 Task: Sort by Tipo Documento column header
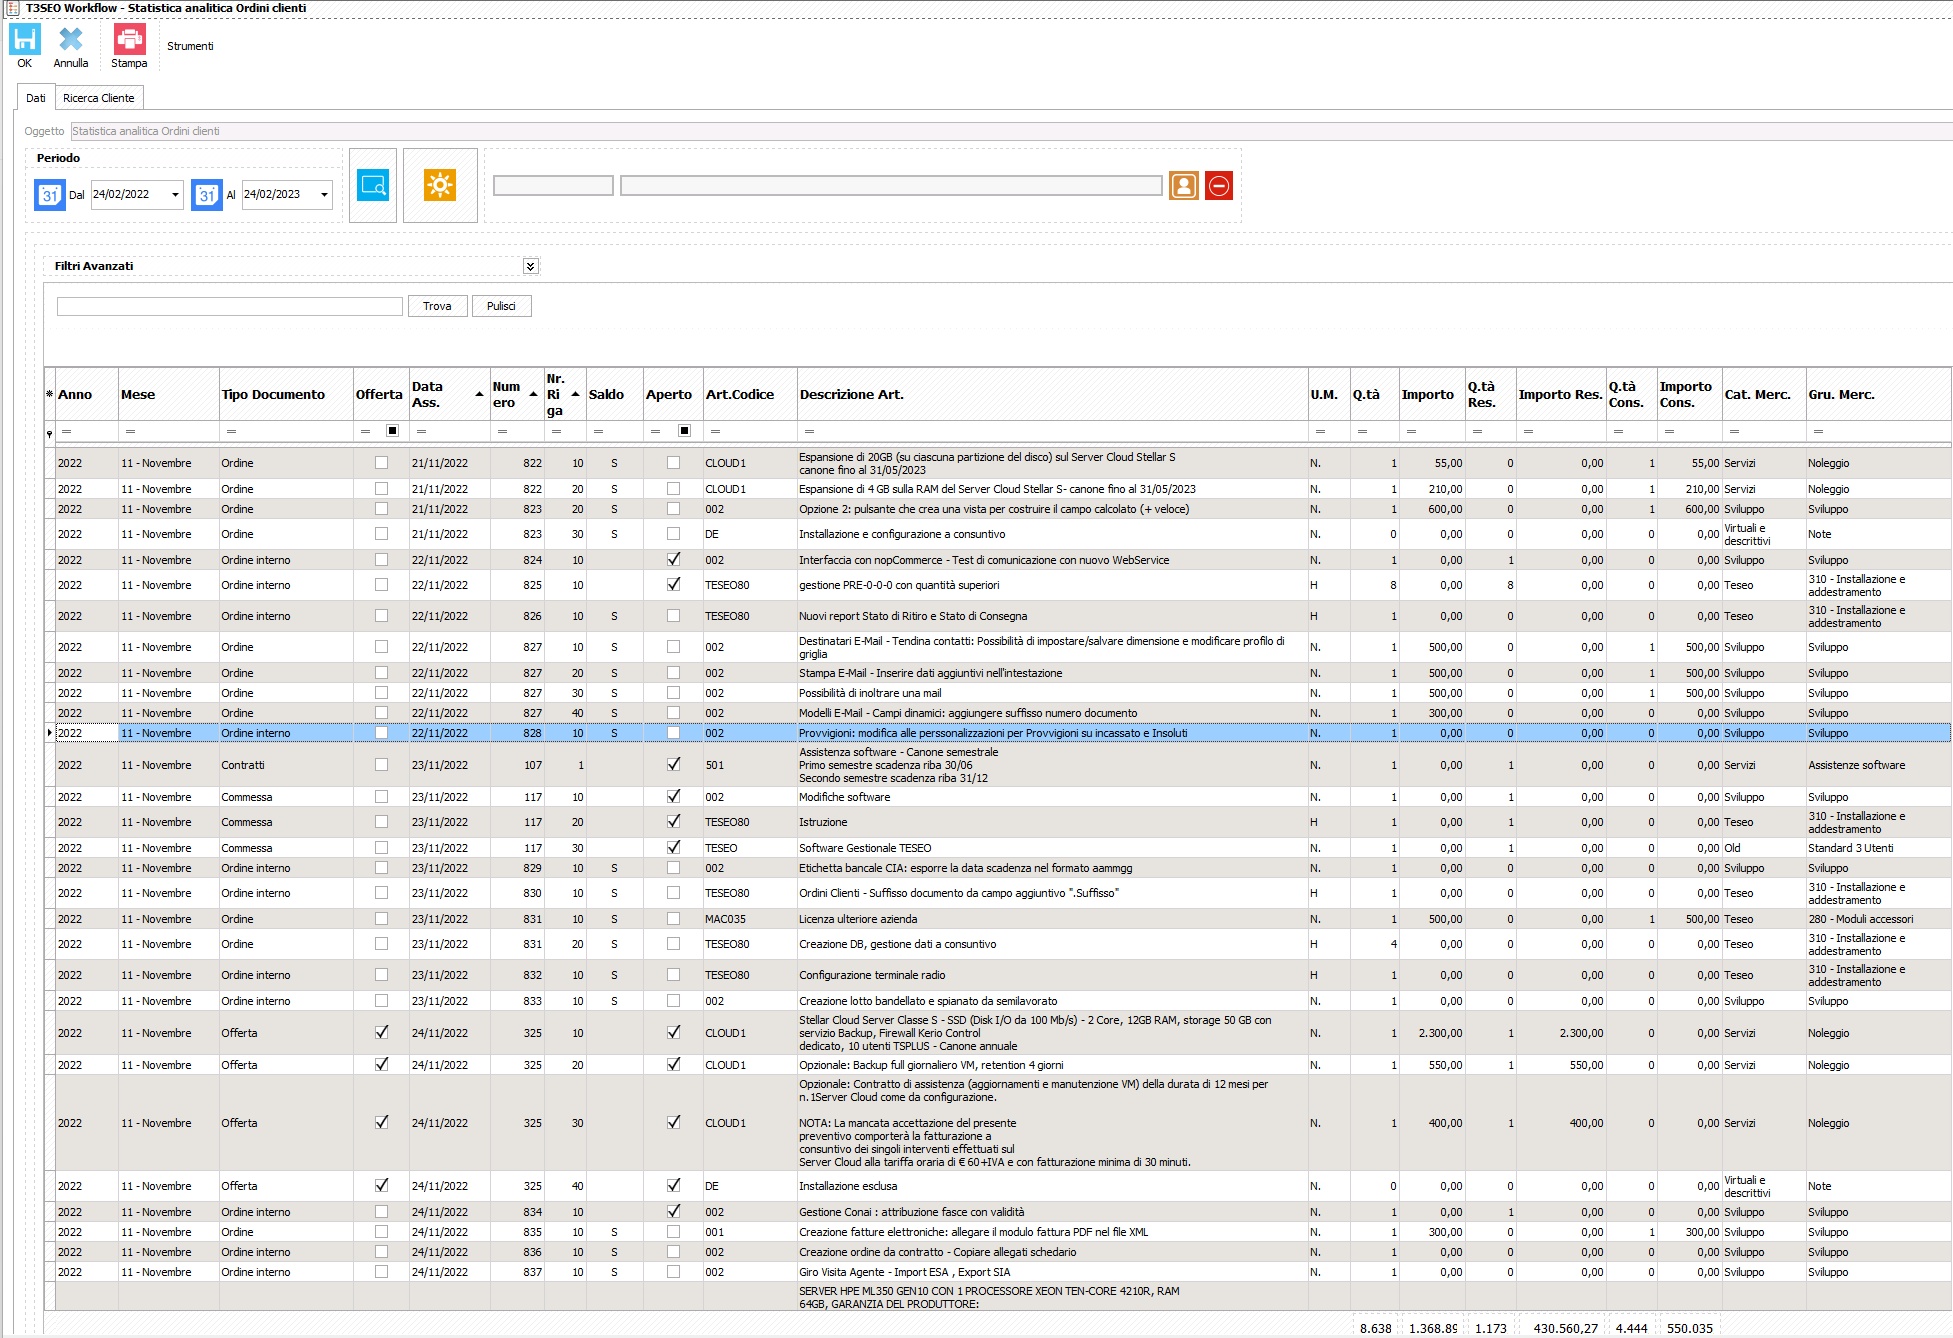[286, 395]
